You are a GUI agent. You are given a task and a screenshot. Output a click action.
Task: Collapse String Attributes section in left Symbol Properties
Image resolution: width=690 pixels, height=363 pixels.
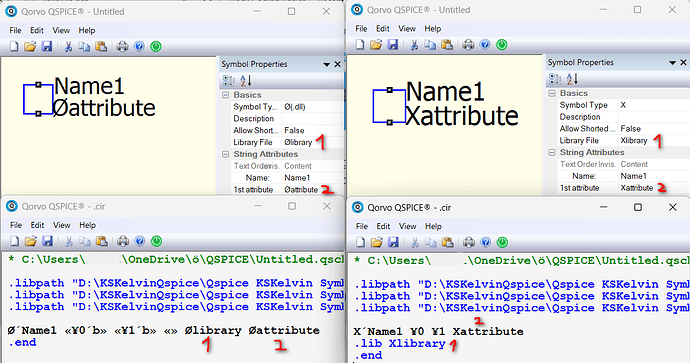click(226, 154)
